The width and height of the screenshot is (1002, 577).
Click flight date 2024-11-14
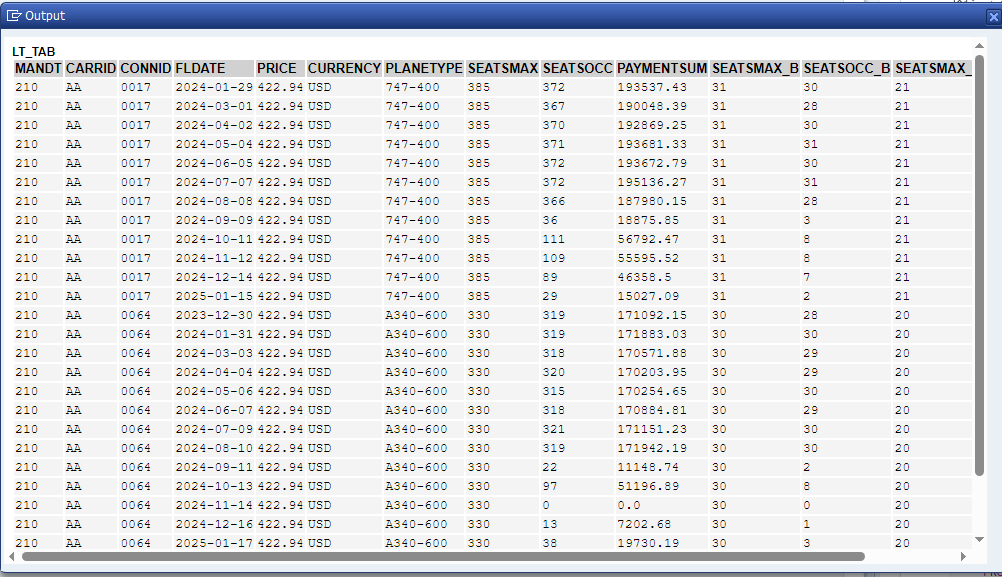click(214, 505)
